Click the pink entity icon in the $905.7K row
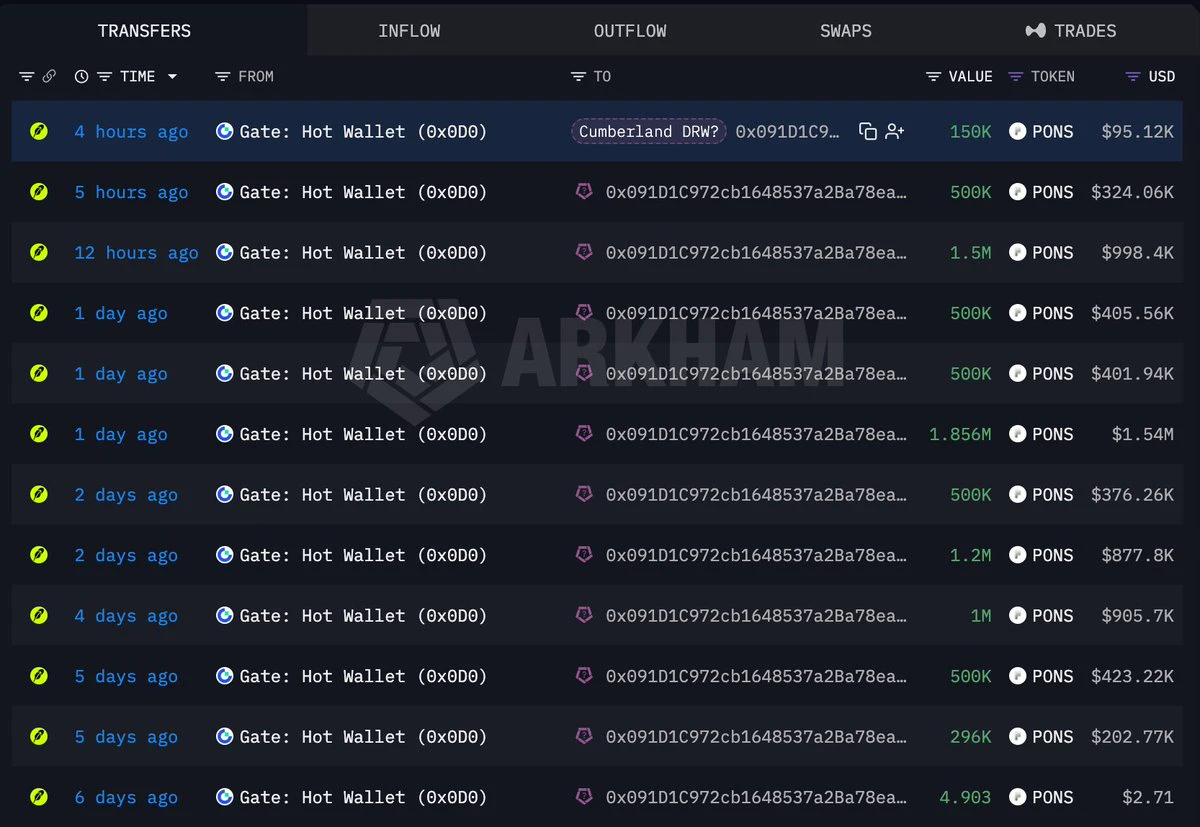1200x827 pixels. (x=584, y=615)
